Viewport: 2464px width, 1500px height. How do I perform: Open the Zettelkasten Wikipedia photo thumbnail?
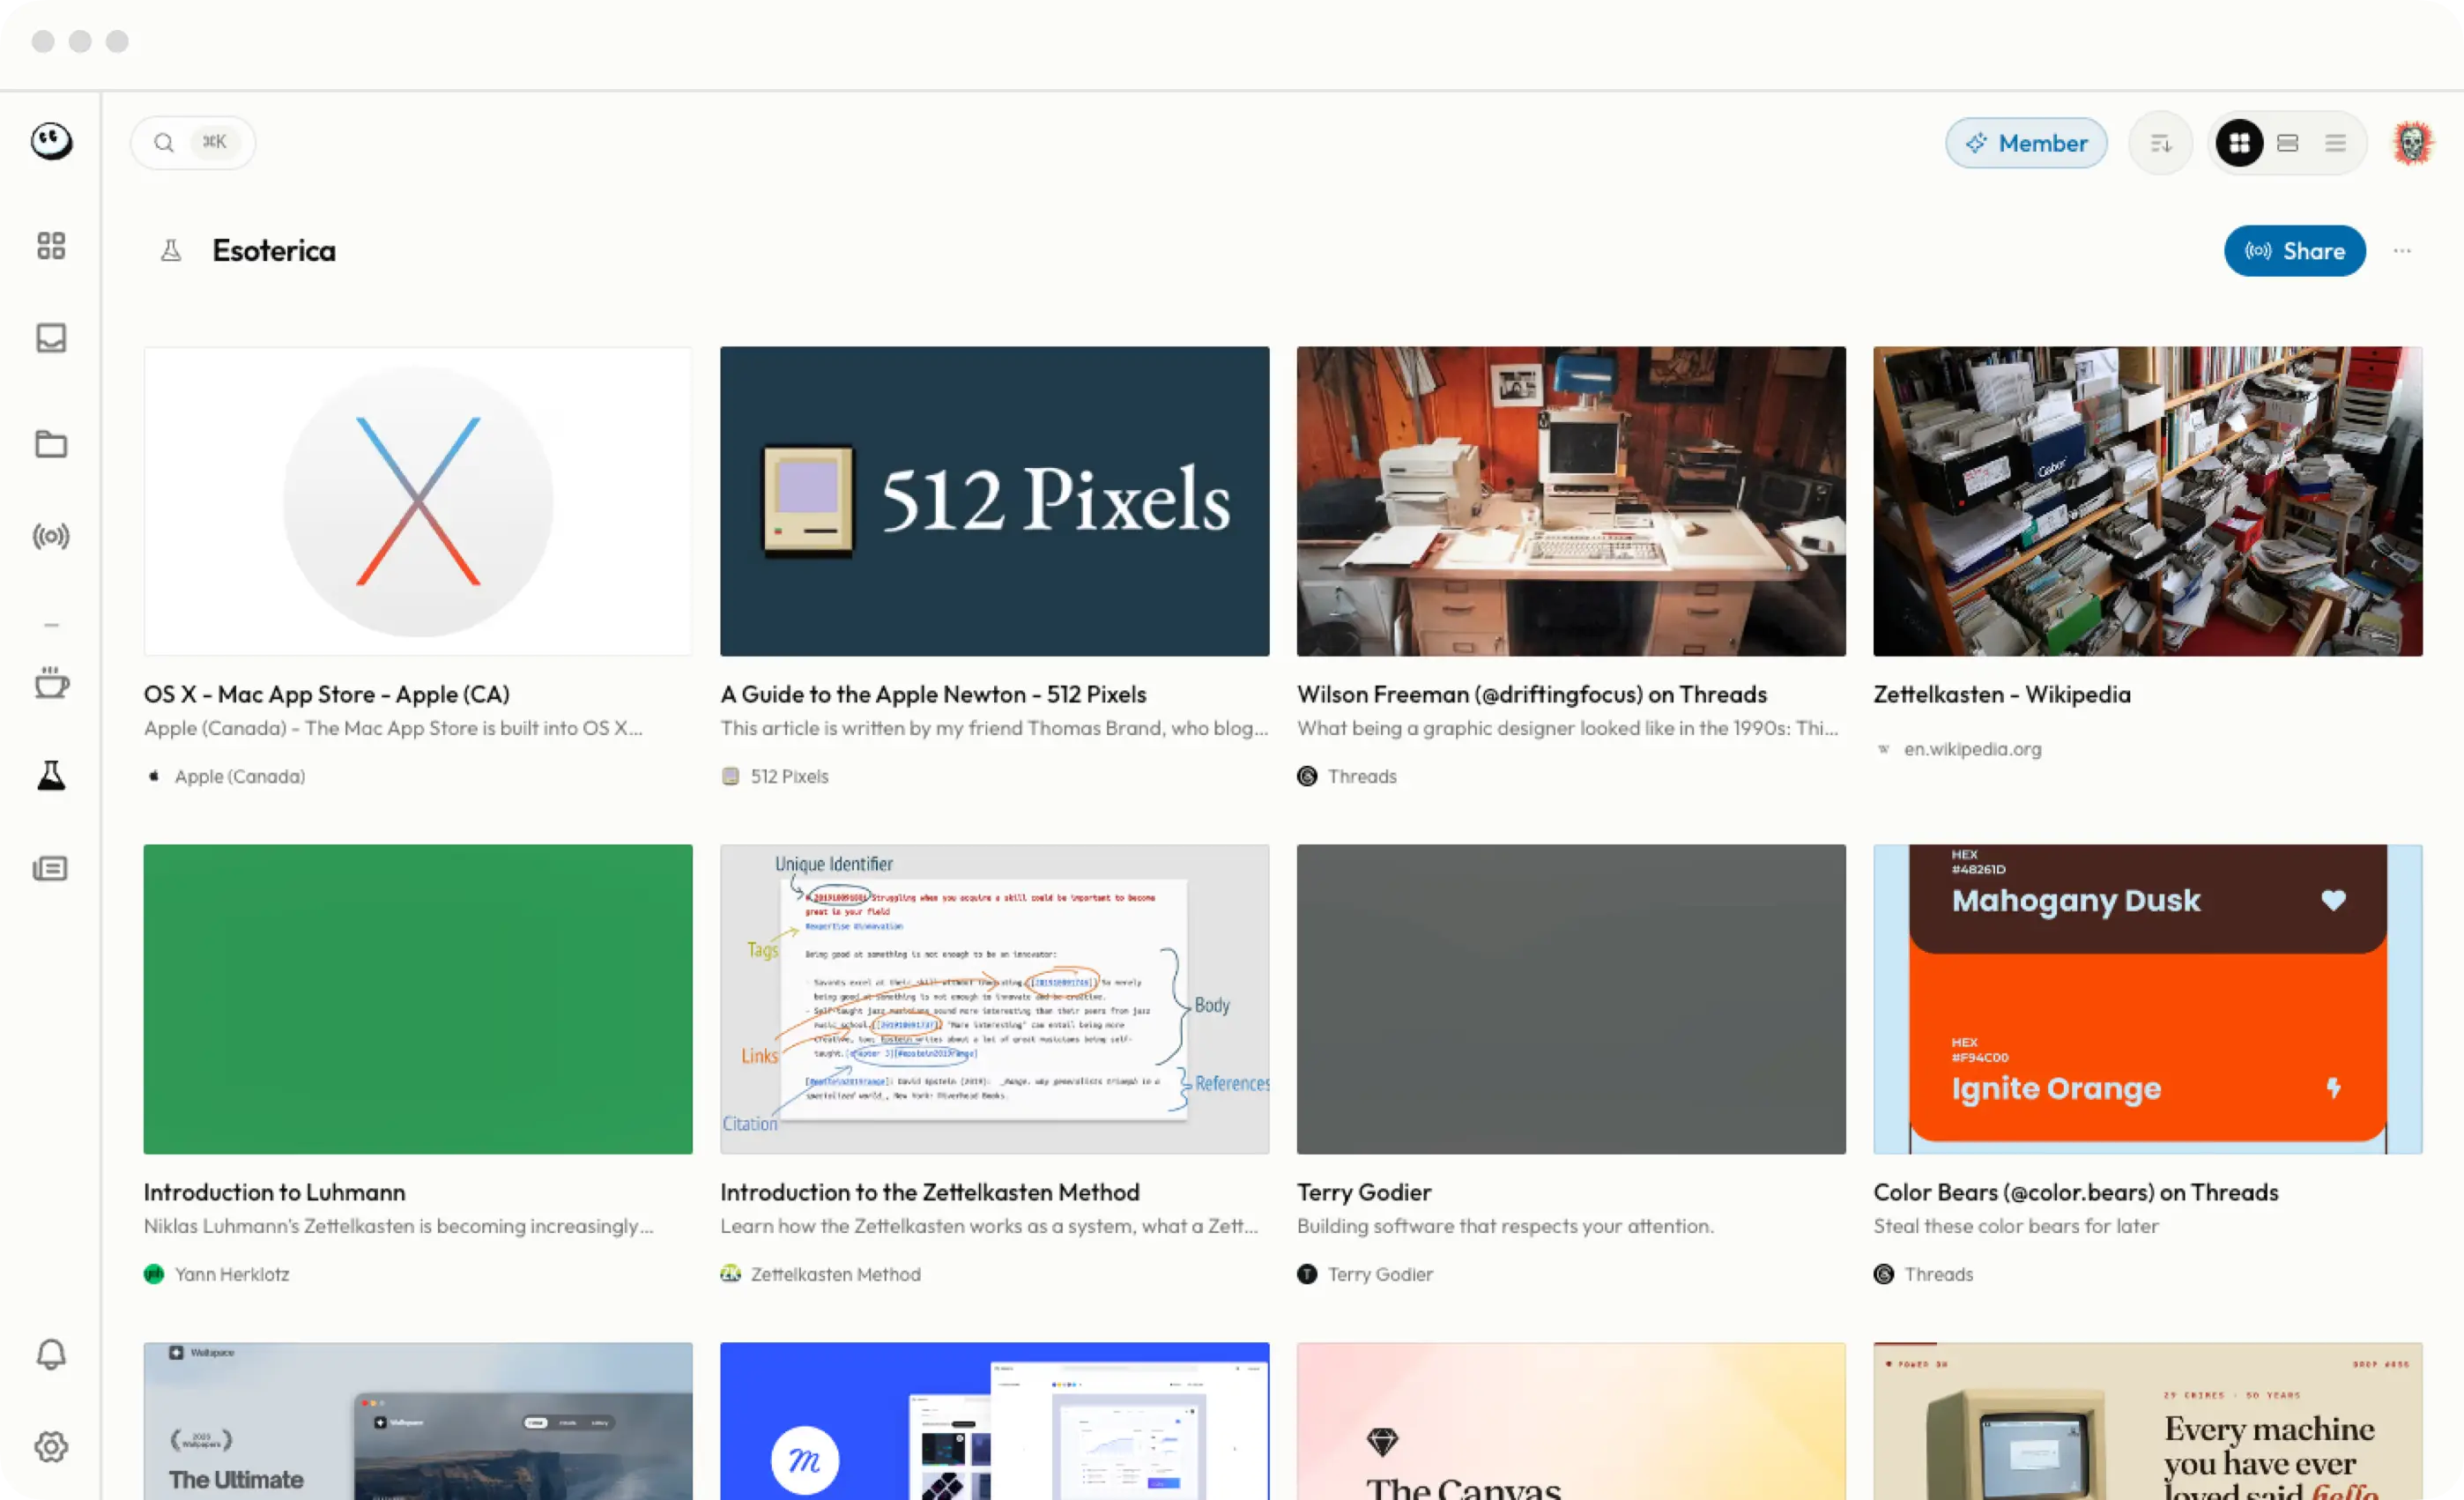click(x=2148, y=501)
